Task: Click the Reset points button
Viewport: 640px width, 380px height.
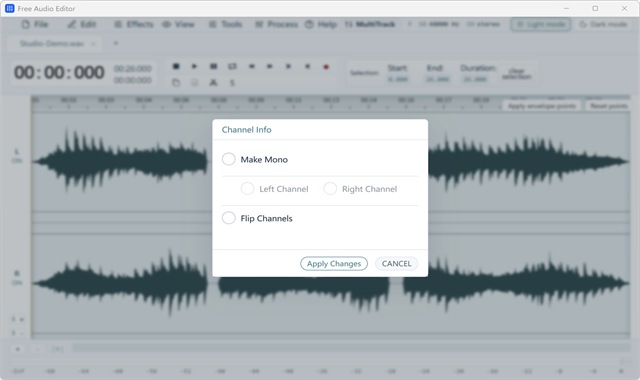Action: click(609, 106)
